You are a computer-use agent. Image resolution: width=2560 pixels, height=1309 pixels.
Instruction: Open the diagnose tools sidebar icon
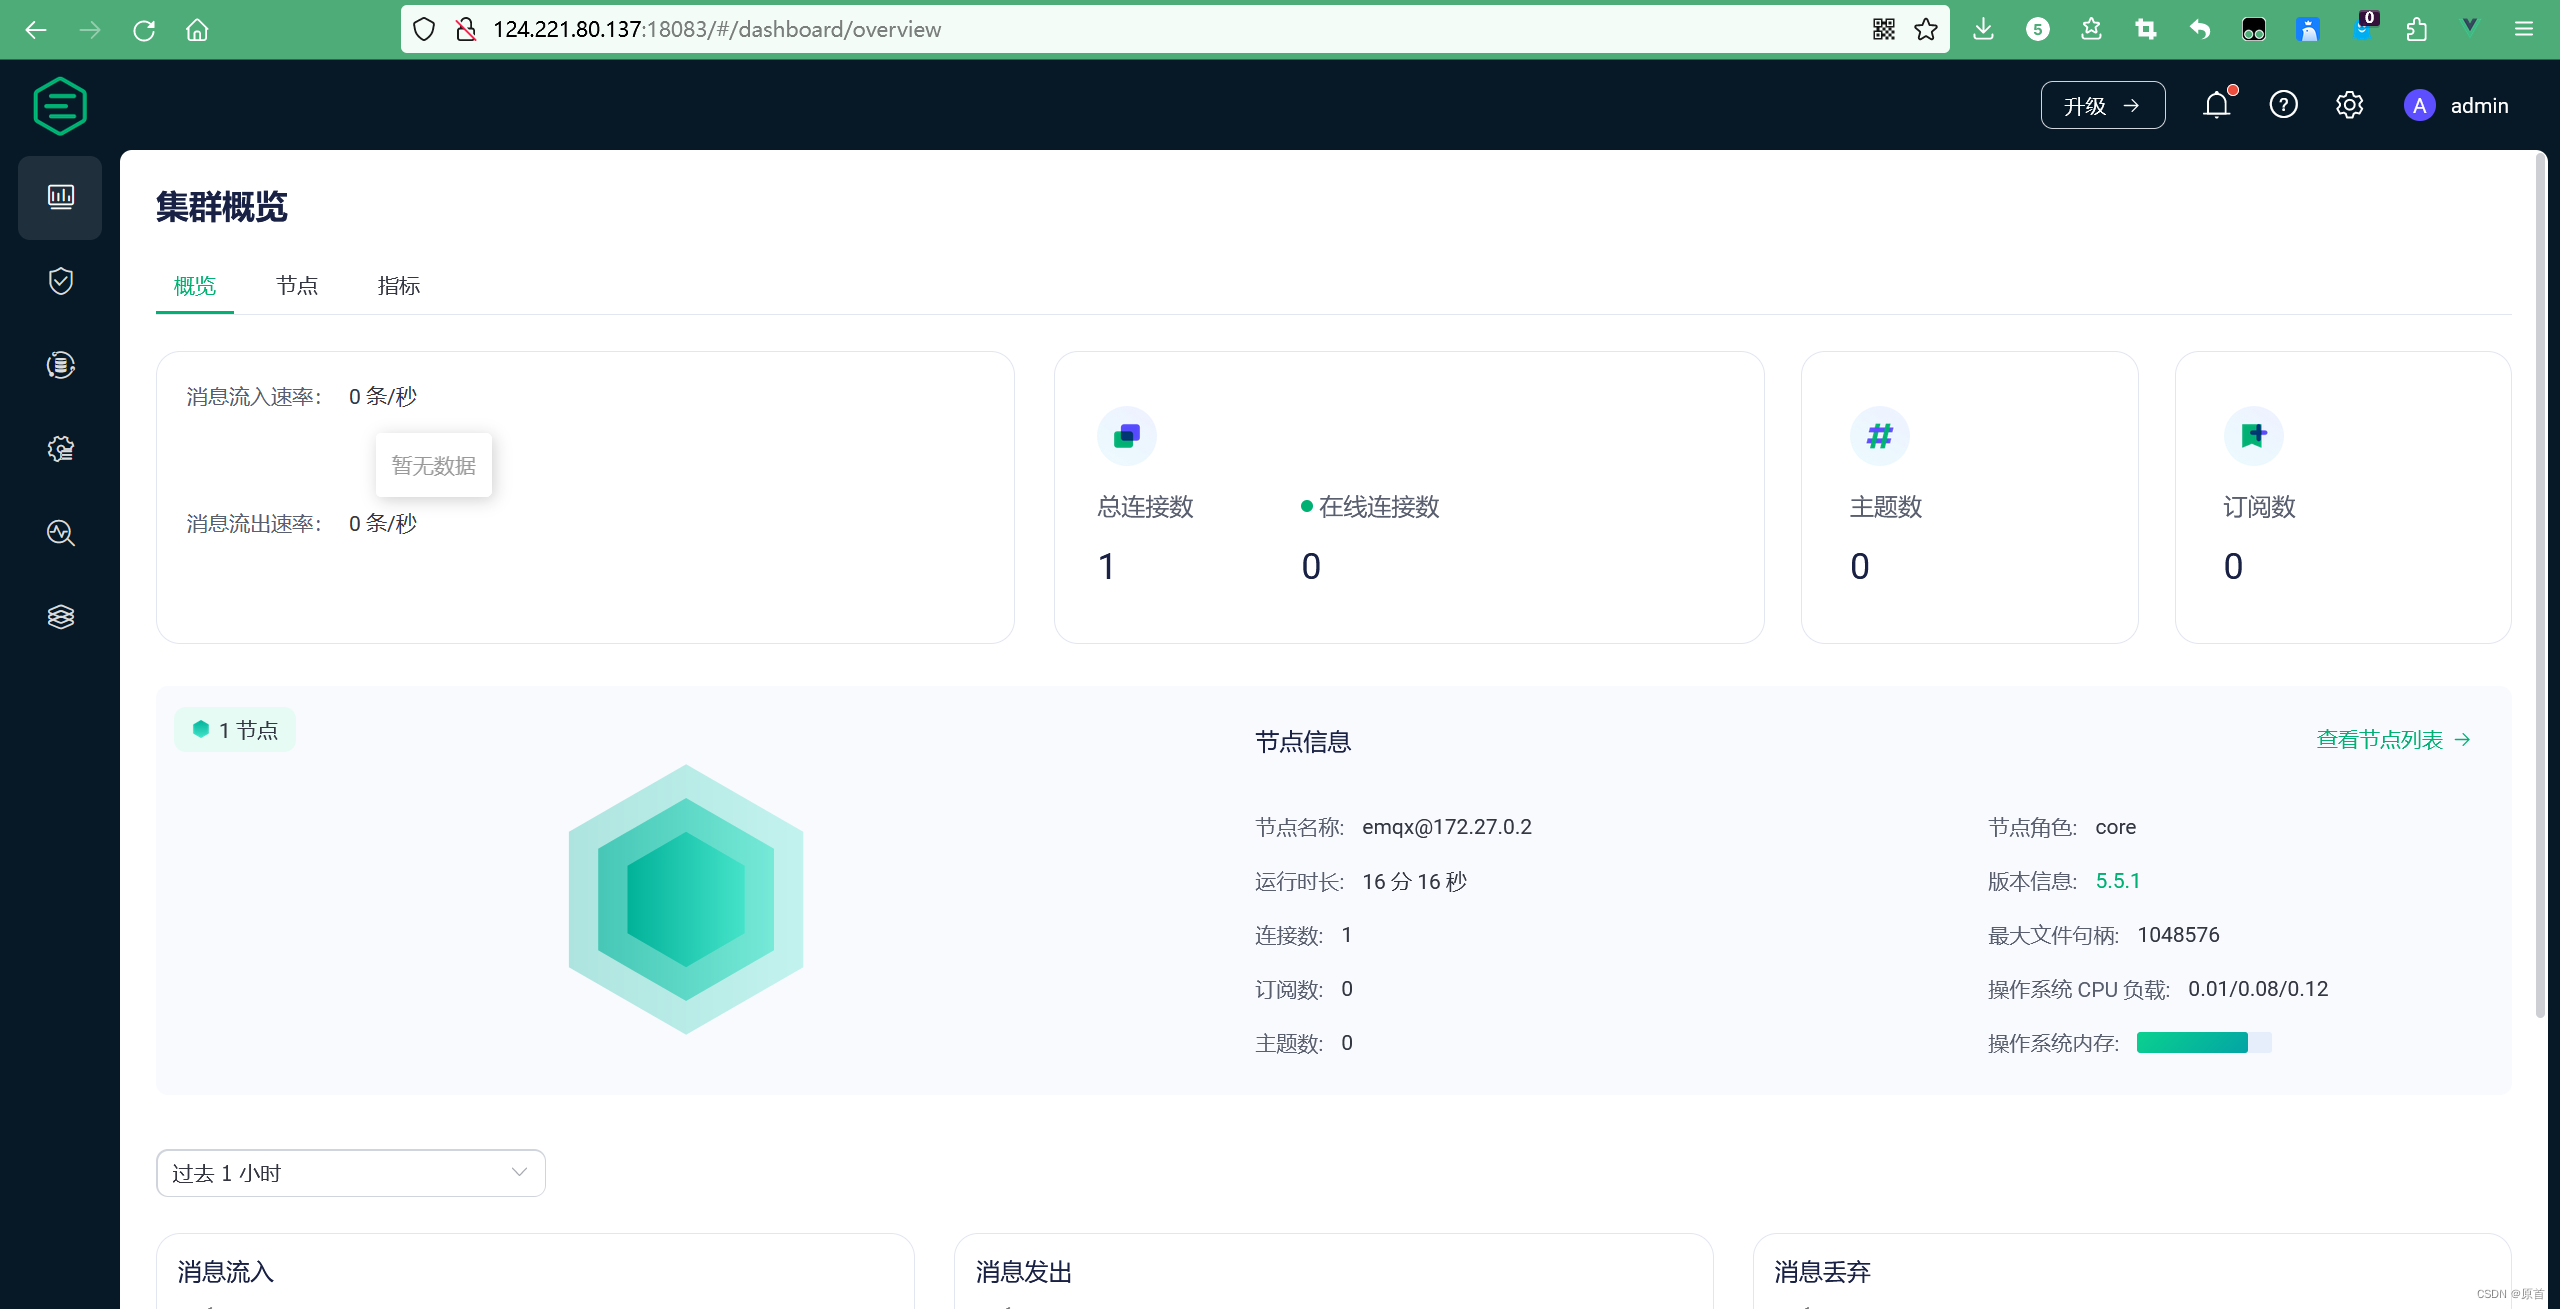[x=60, y=533]
